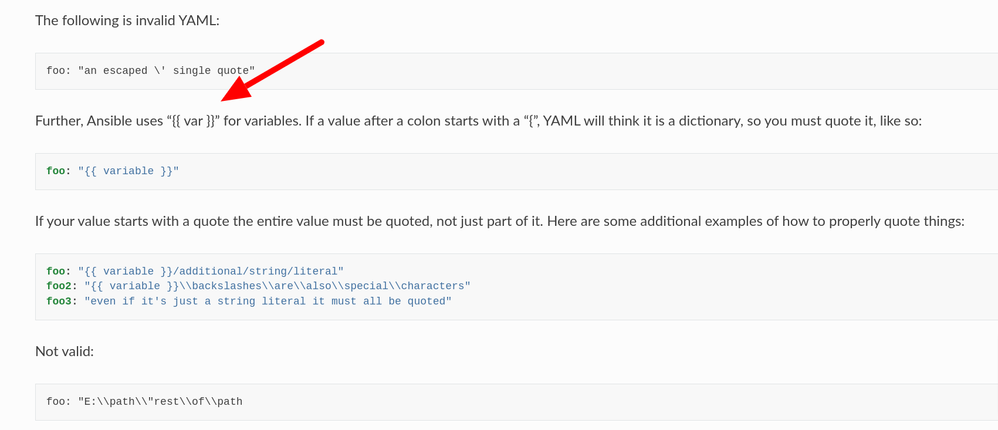
Task: Click the escaped single quote code block
Action: (150, 71)
